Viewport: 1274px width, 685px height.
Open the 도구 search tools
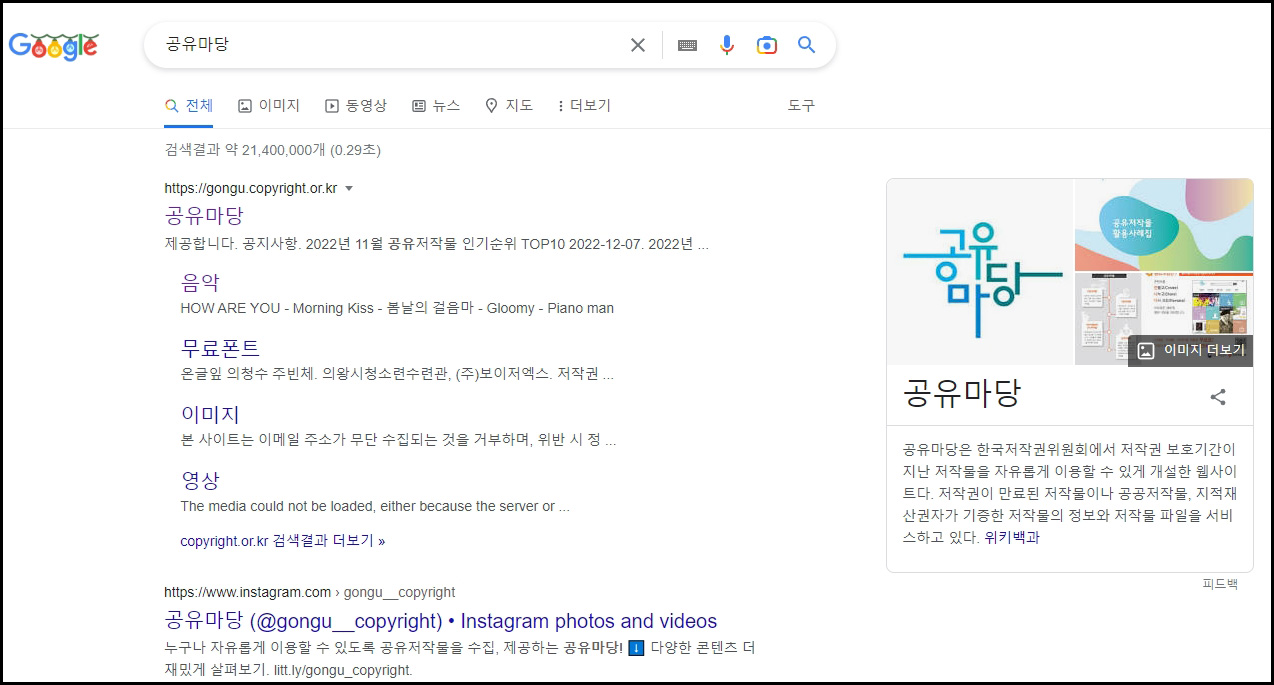(801, 105)
